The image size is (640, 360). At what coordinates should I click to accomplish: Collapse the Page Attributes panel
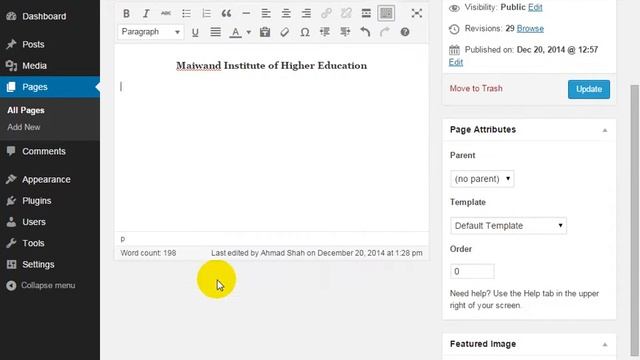coord(604,130)
